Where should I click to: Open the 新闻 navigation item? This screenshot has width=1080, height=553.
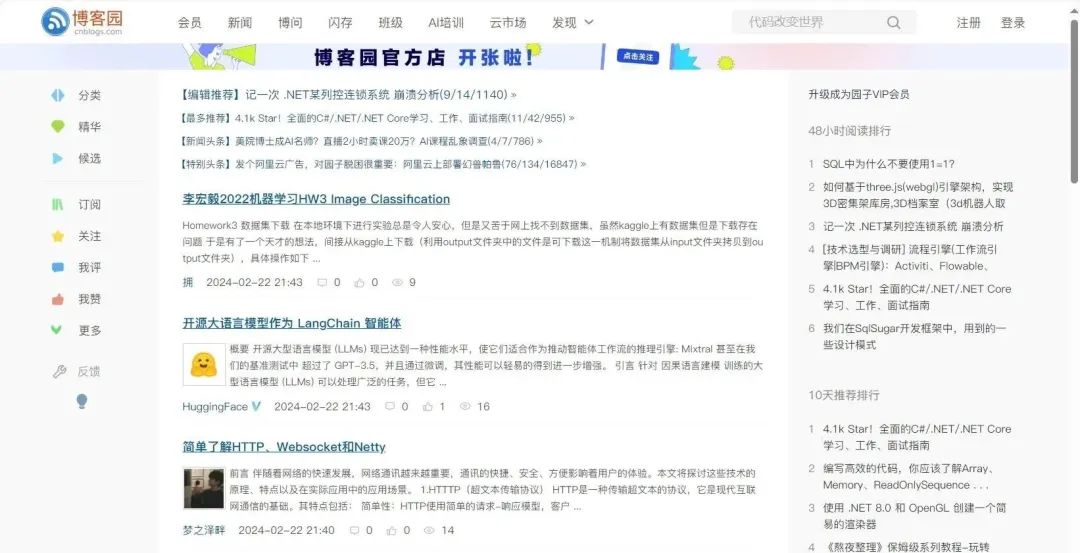pos(240,22)
